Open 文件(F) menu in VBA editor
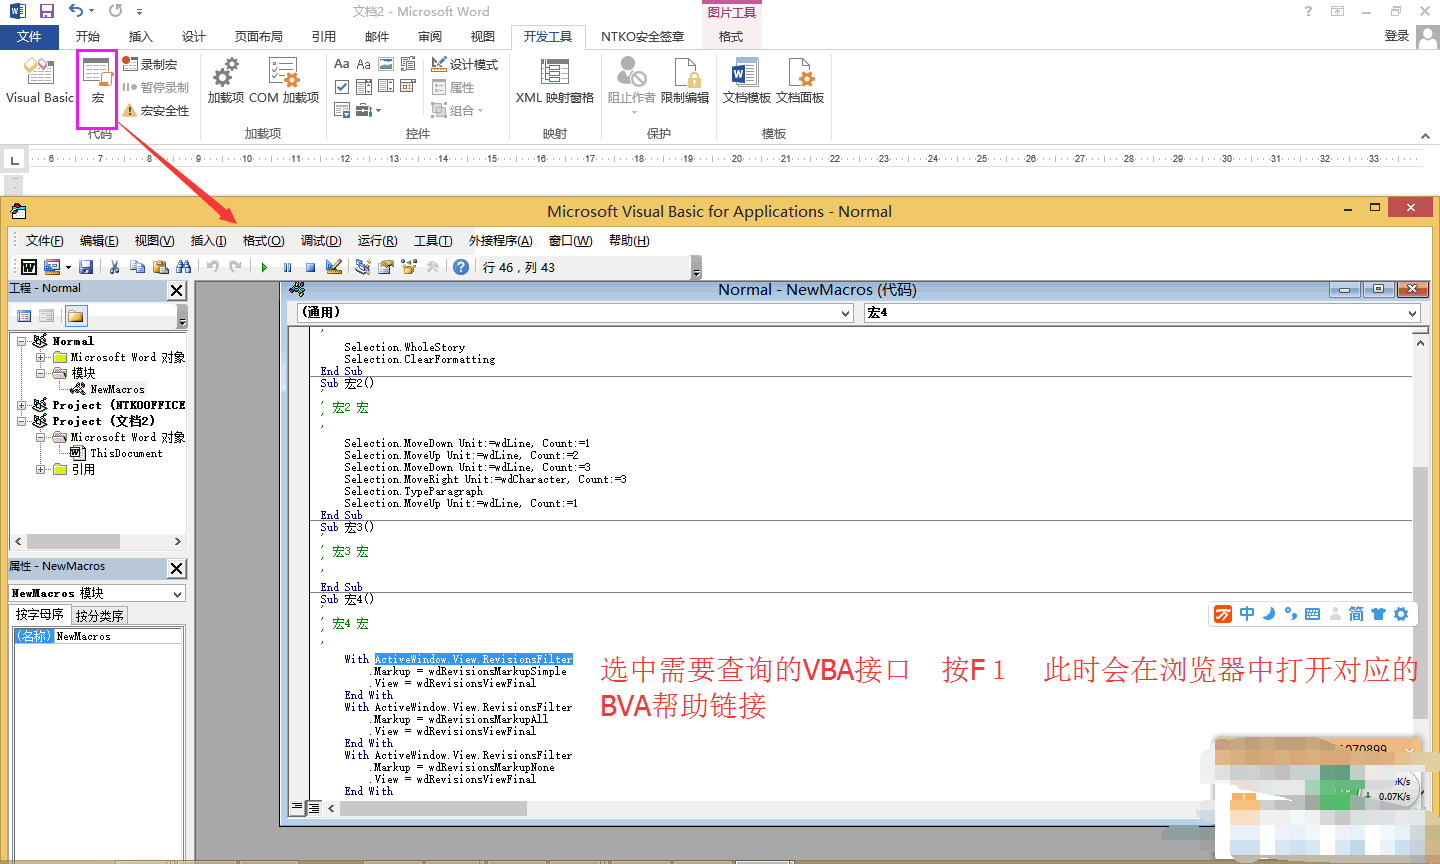1440x864 pixels. (x=45, y=241)
